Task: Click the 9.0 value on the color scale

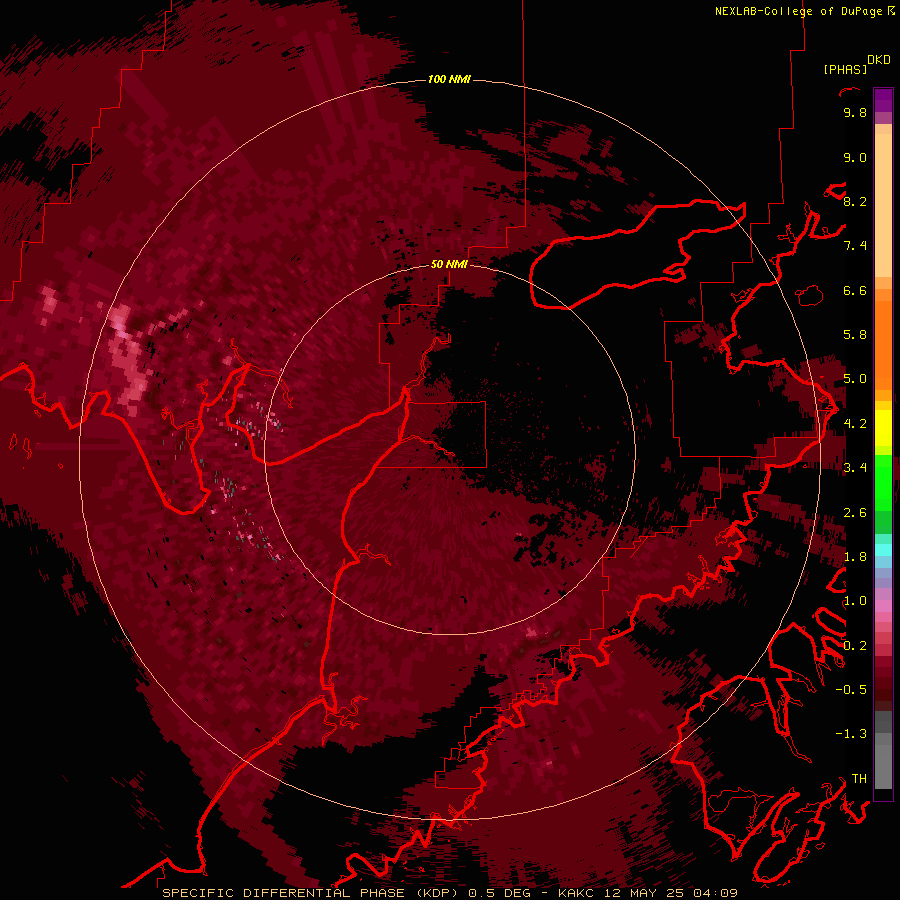Action: 855,157
